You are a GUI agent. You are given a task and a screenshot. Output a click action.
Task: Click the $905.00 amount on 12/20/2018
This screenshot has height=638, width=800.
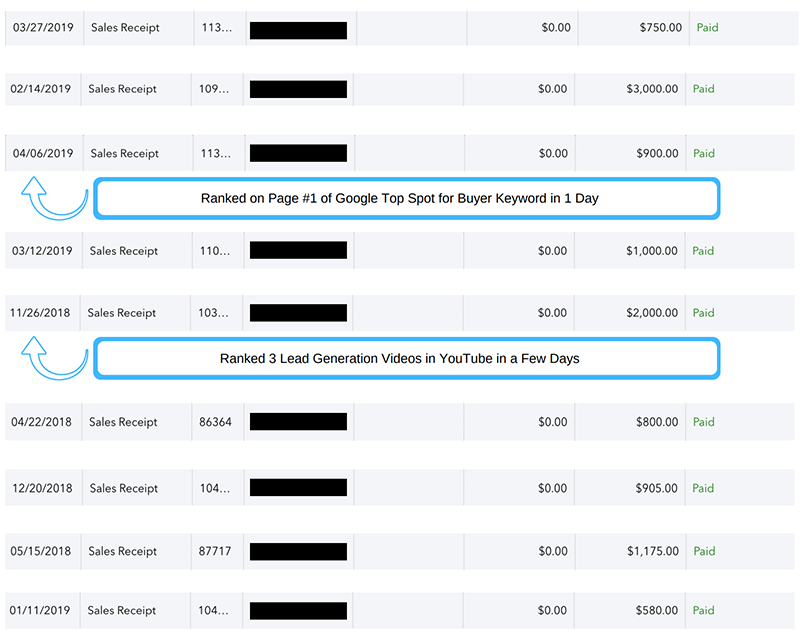click(x=659, y=488)
